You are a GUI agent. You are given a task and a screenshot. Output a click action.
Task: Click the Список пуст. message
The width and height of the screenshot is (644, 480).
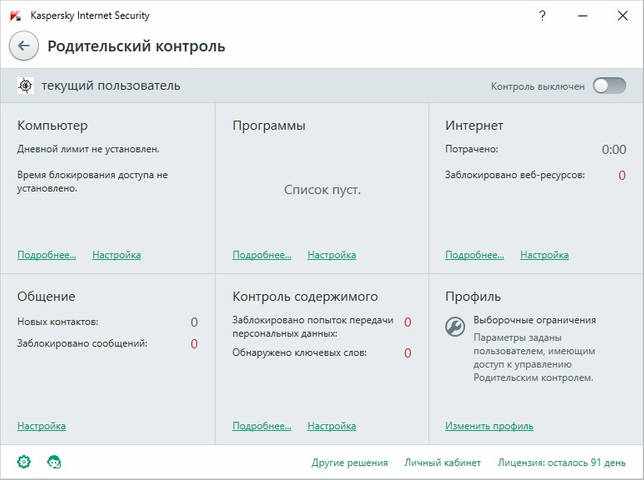point(322,190)
